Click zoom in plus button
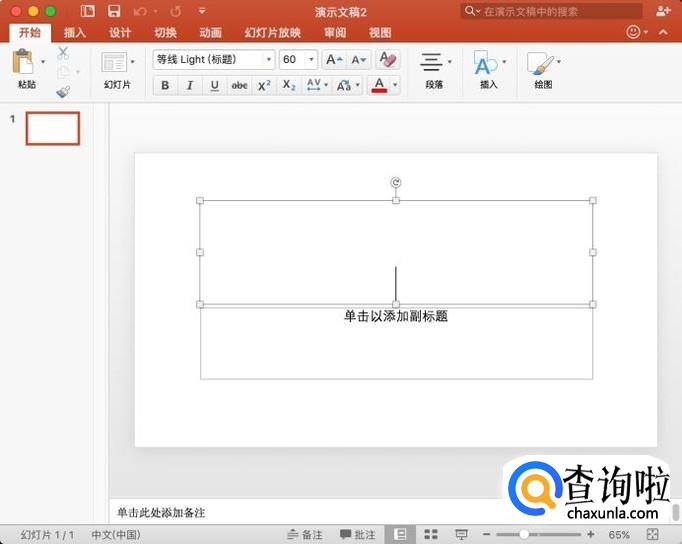This screenshot has height=544, width=682. point(591,534)
